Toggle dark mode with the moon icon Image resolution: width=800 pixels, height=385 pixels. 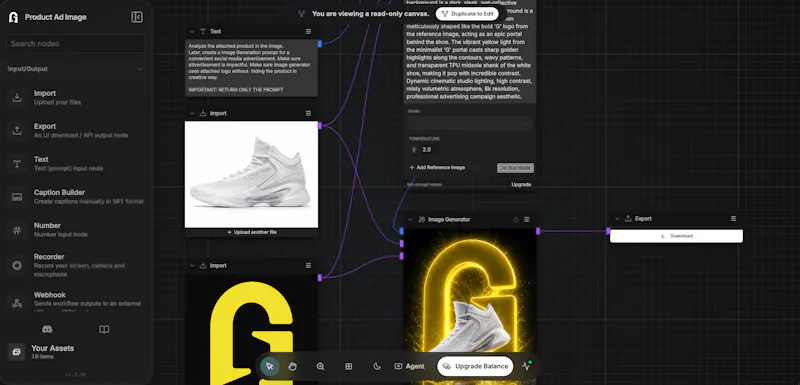[x=377, y=366]
